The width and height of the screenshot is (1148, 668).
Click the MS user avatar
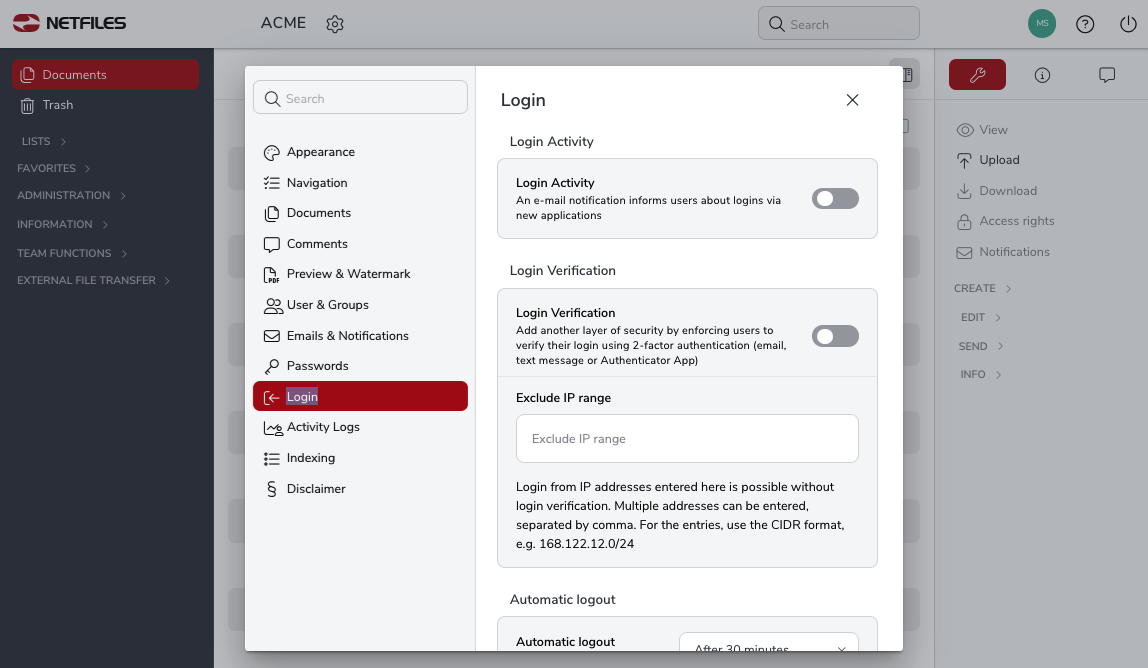(1042, 23)
